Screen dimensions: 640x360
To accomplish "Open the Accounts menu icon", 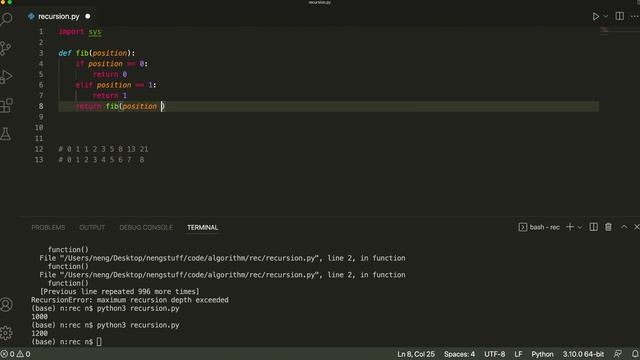I will (6, 304).
